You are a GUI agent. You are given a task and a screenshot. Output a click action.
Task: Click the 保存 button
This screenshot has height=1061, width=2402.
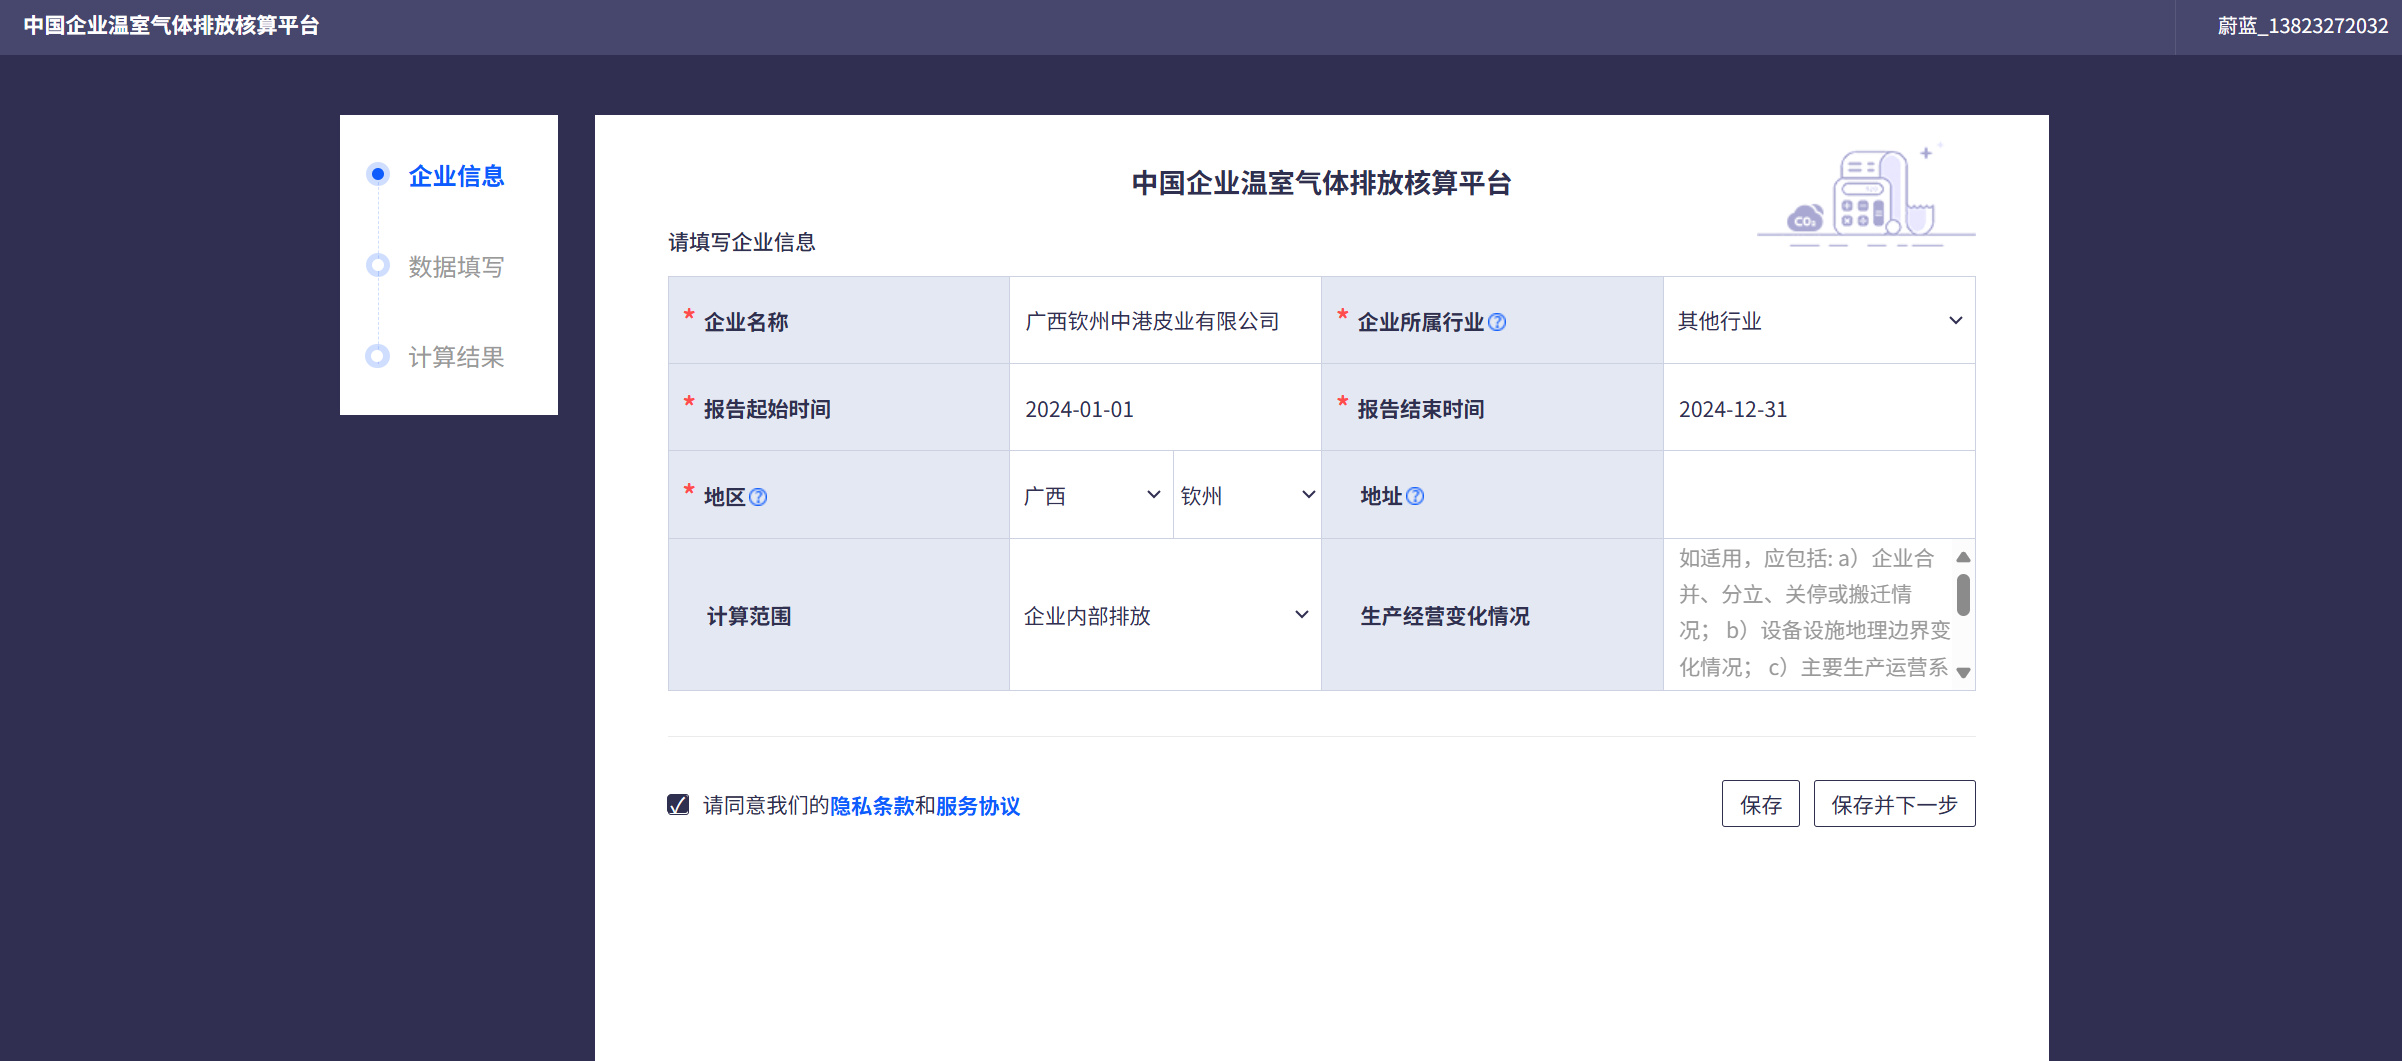1760,804
